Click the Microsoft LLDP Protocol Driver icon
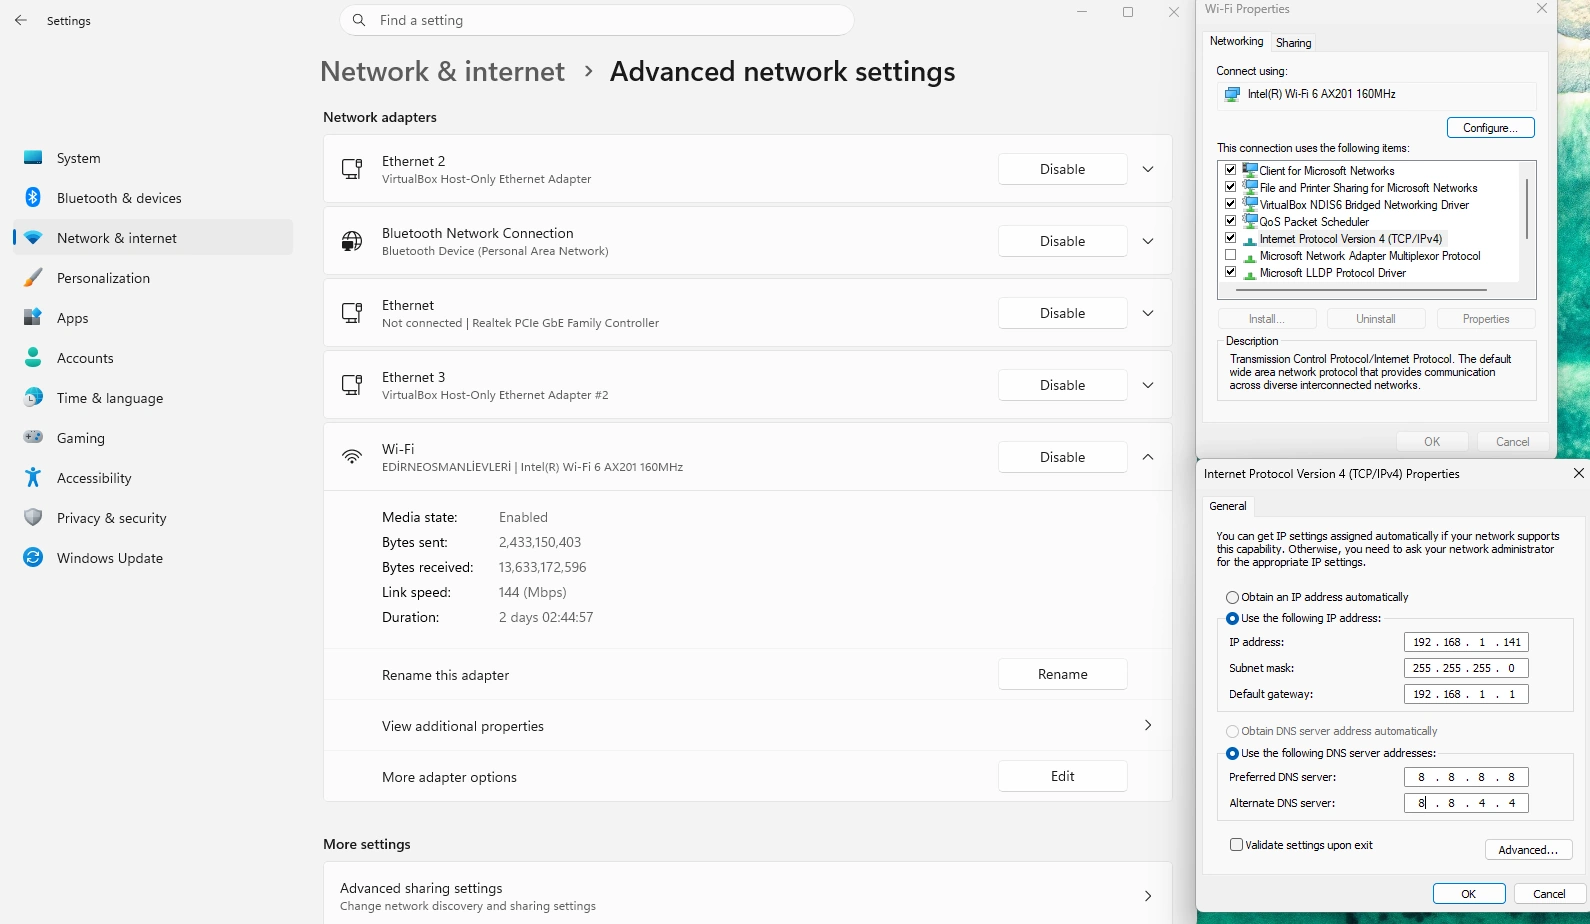Screen dimensions: 1590x924 point(1250,273)
